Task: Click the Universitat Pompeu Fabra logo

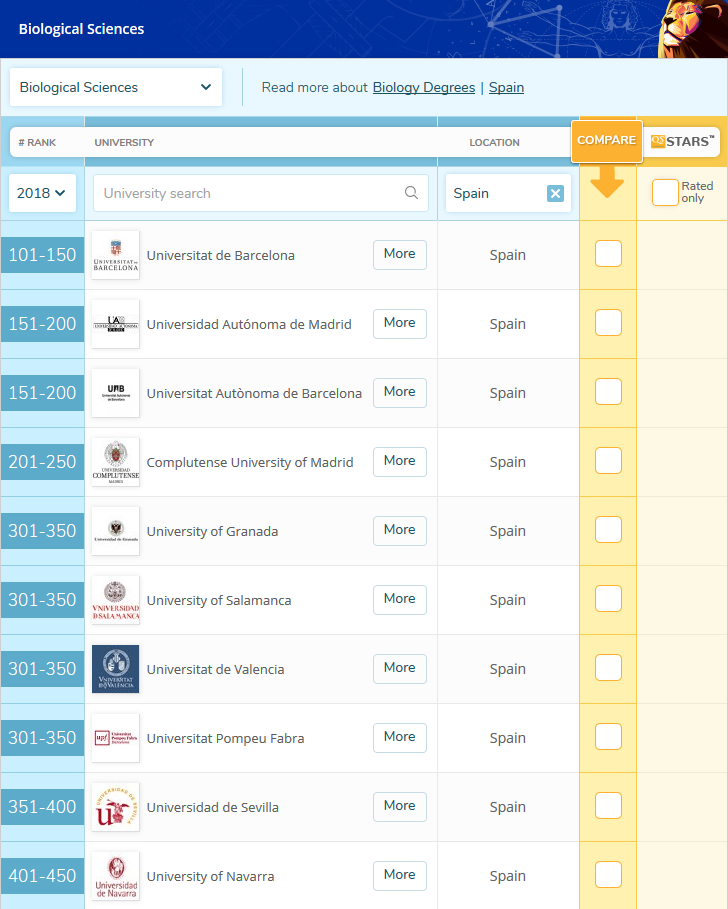Action: tap(115, 738)
